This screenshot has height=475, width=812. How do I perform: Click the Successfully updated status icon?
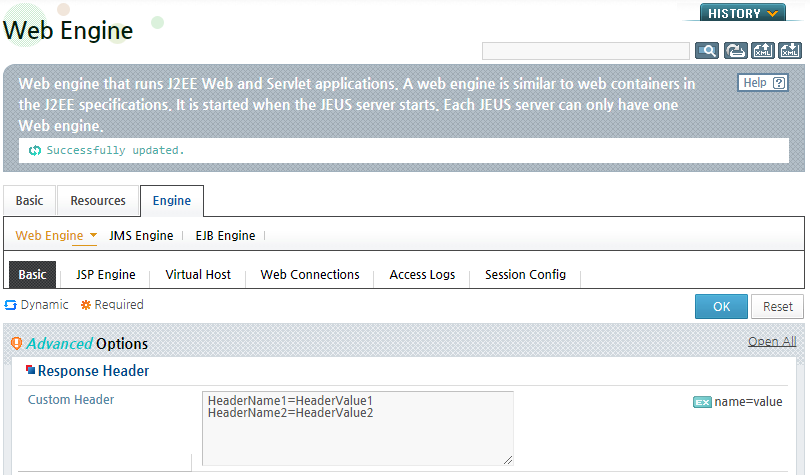point(35,151)
